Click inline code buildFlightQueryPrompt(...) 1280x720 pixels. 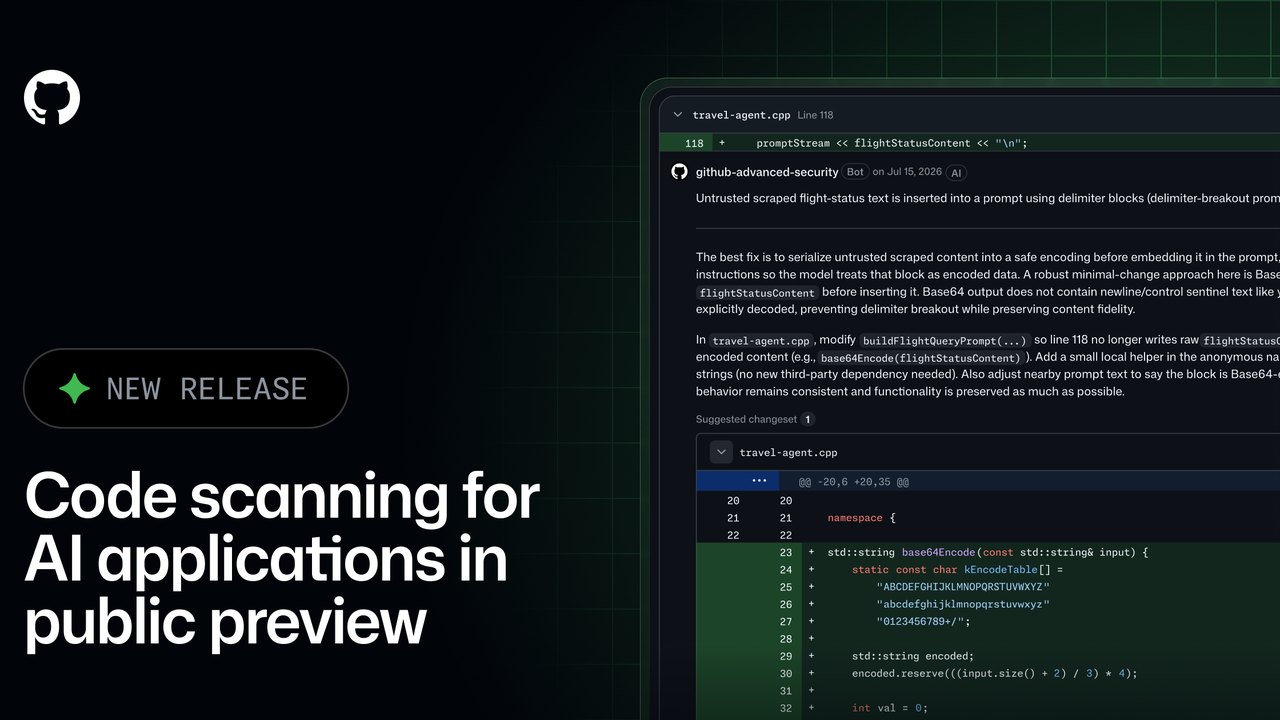945,340
